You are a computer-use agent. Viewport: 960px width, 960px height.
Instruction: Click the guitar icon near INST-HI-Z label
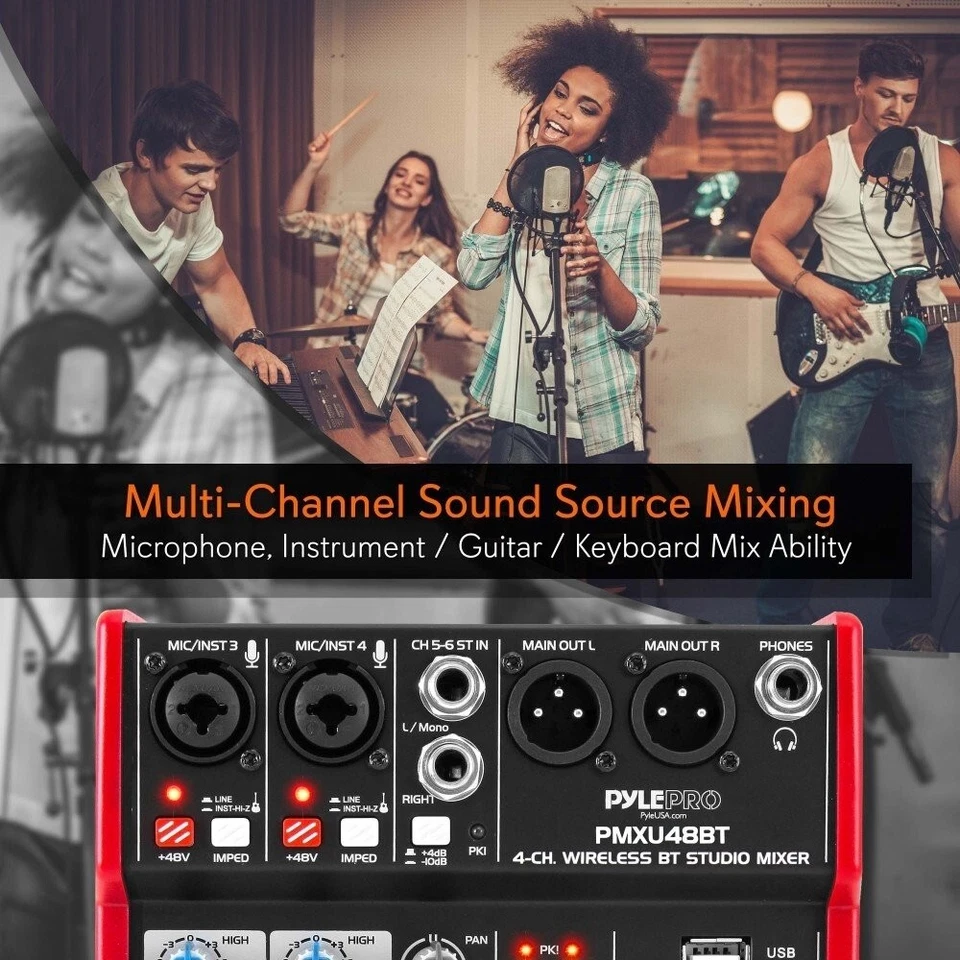click(258, 803)
